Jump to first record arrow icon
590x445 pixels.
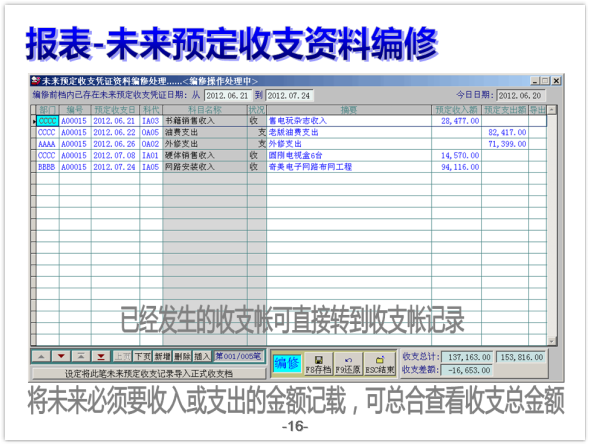[x=81, y=356]
